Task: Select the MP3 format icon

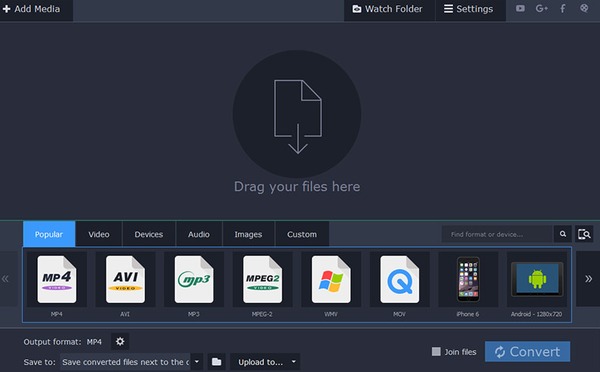Action: click(194, 279)
